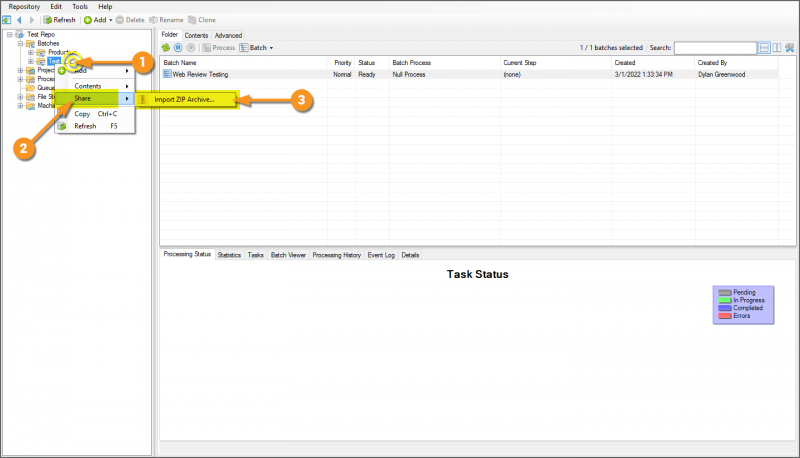Click the home icon in the toolbar
800x458 pixels.
tap(7, 20)
